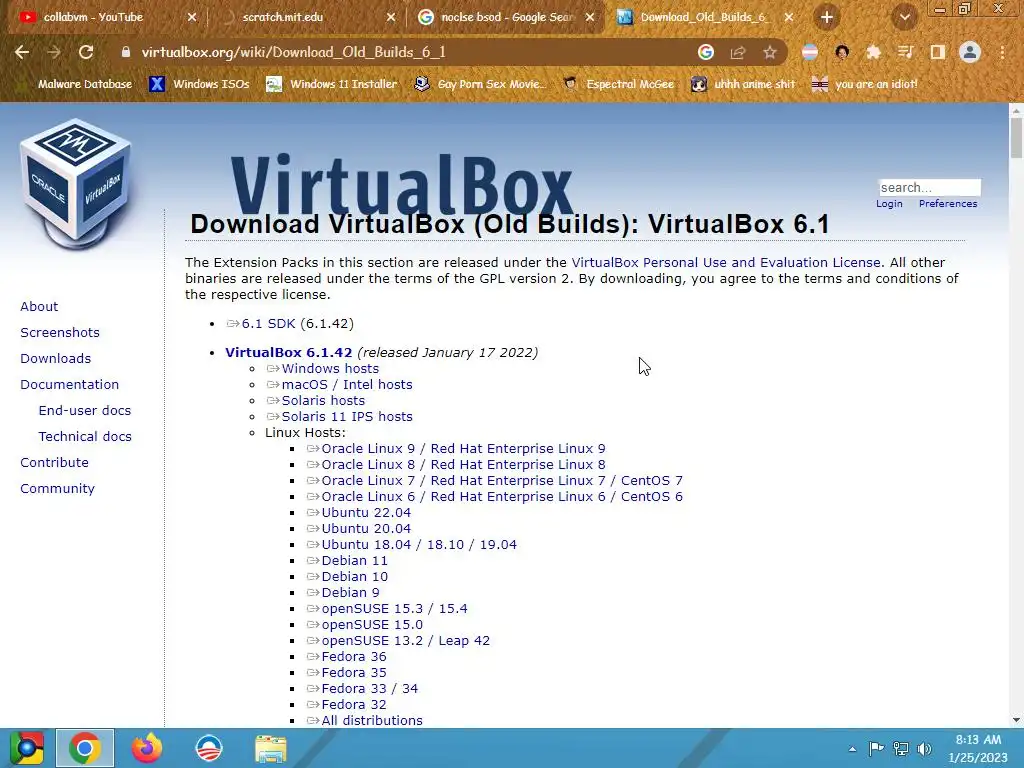
Task: Open the Community sidebar link
Action: (x=57, y=488)
